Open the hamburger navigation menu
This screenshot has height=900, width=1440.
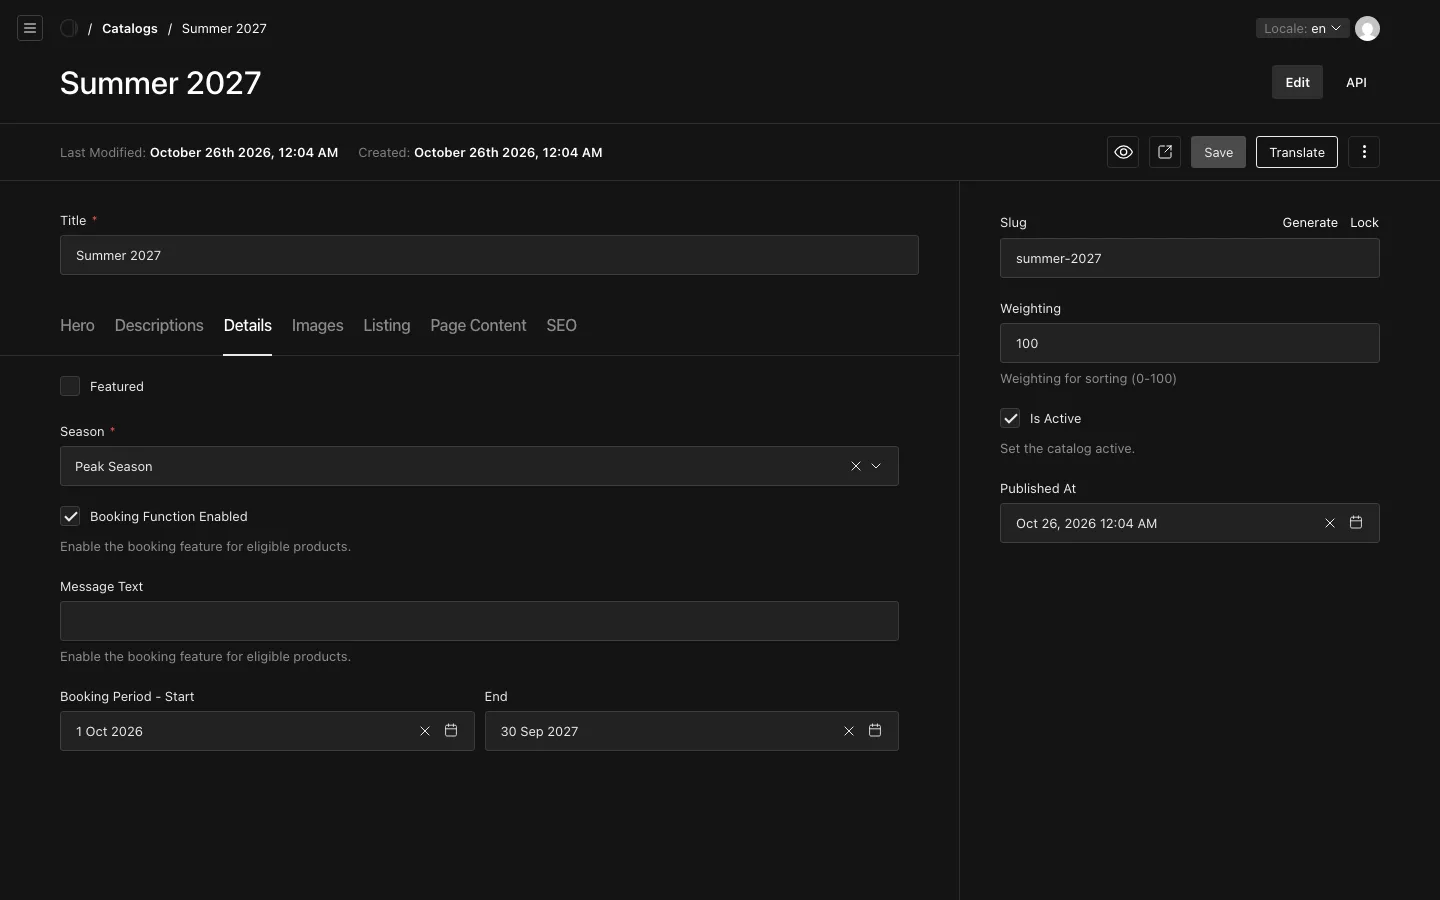(30, 28)
